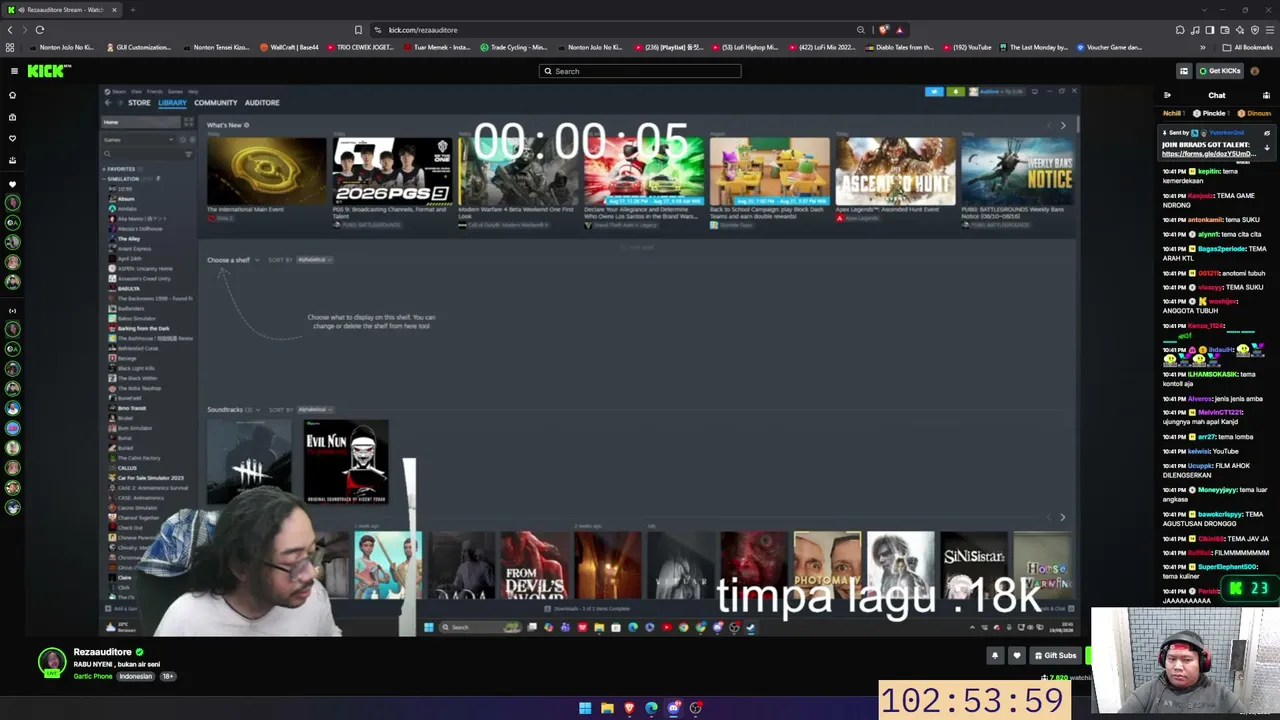The width and height of the screenshot is (1280, 720).
Task: Bookmark this page via address bar icon
Action: coord(358,30)
